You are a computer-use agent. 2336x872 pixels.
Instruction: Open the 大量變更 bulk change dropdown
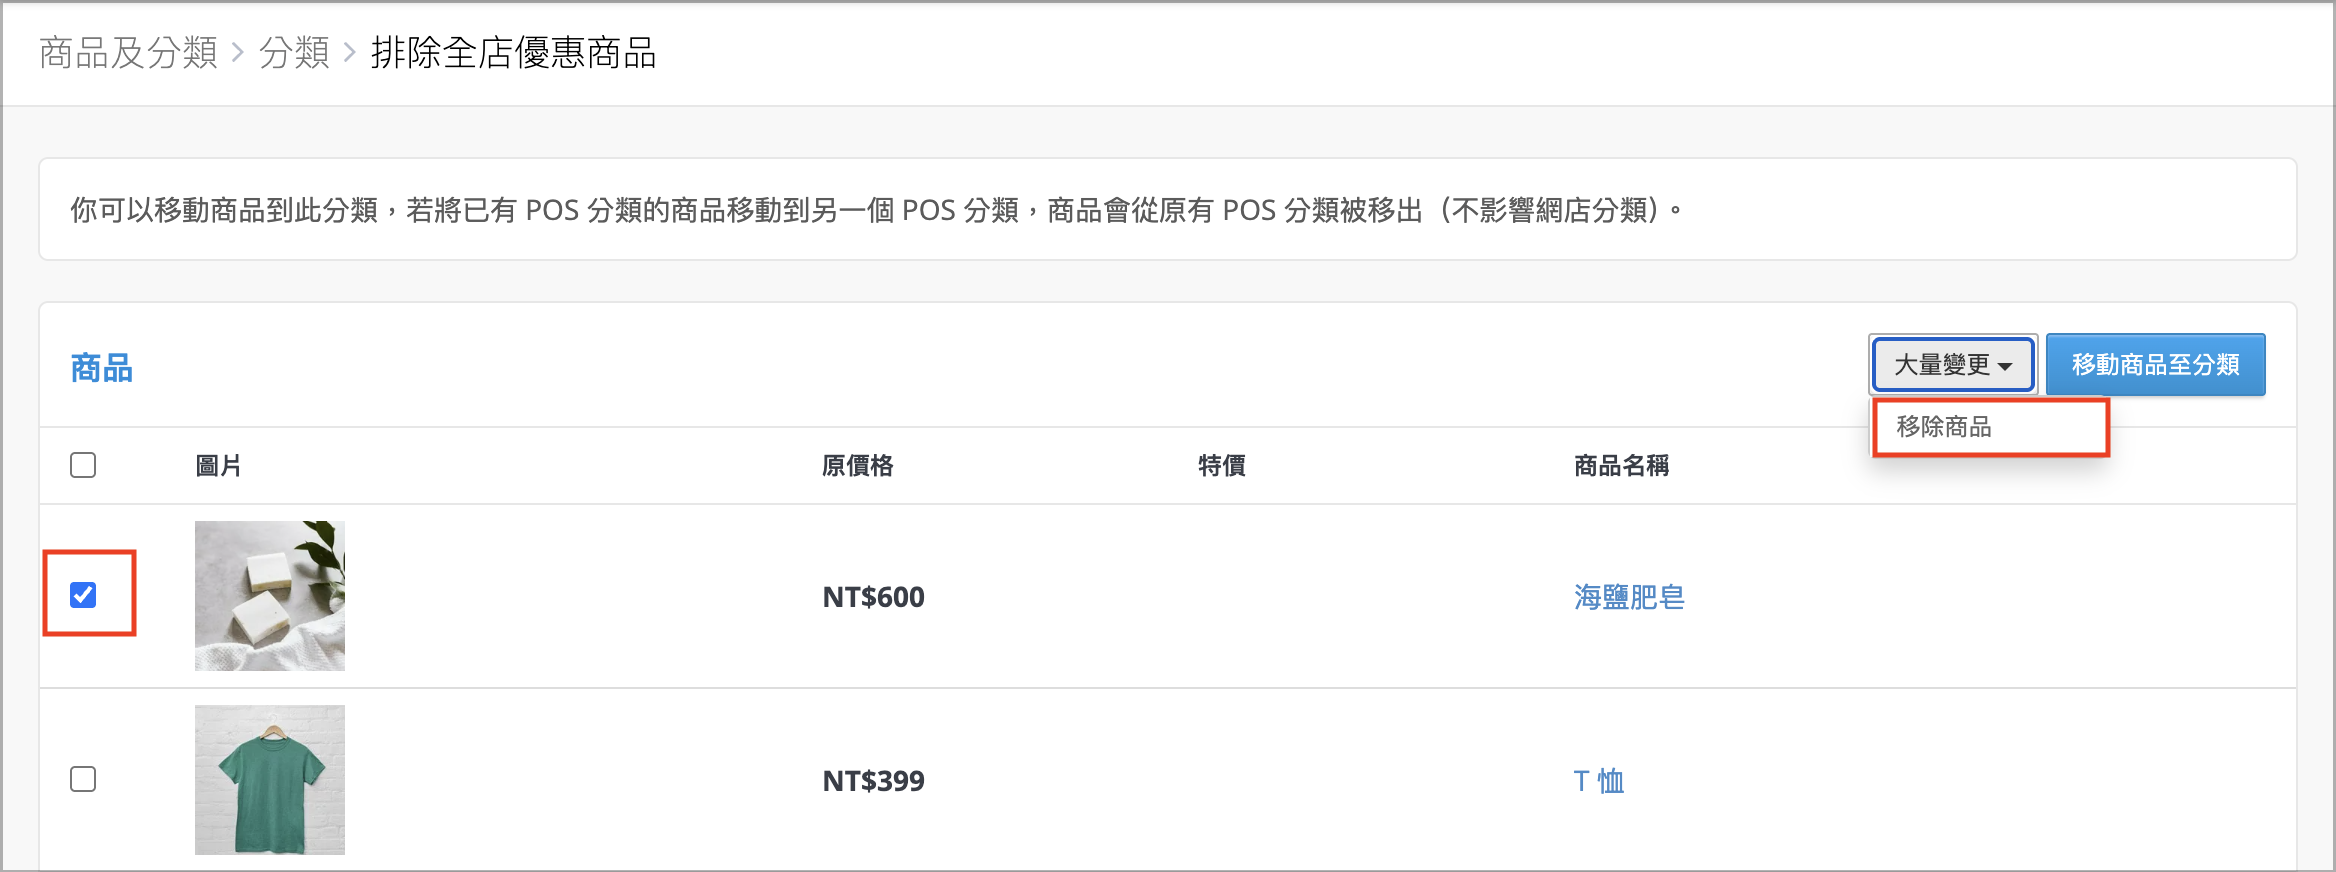1952,365
